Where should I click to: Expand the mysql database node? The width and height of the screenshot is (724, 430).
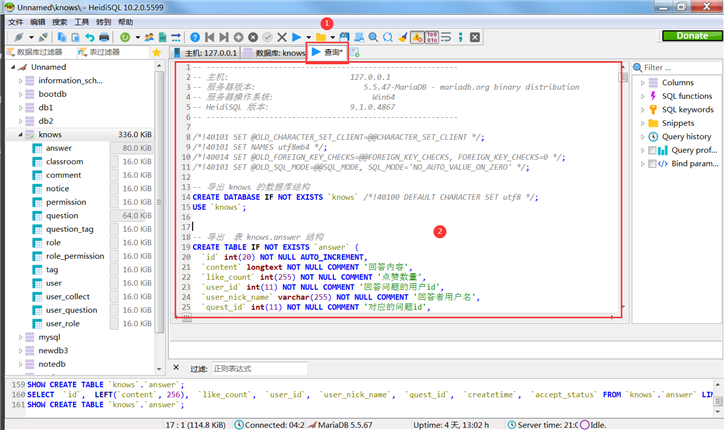pos(20,337)
